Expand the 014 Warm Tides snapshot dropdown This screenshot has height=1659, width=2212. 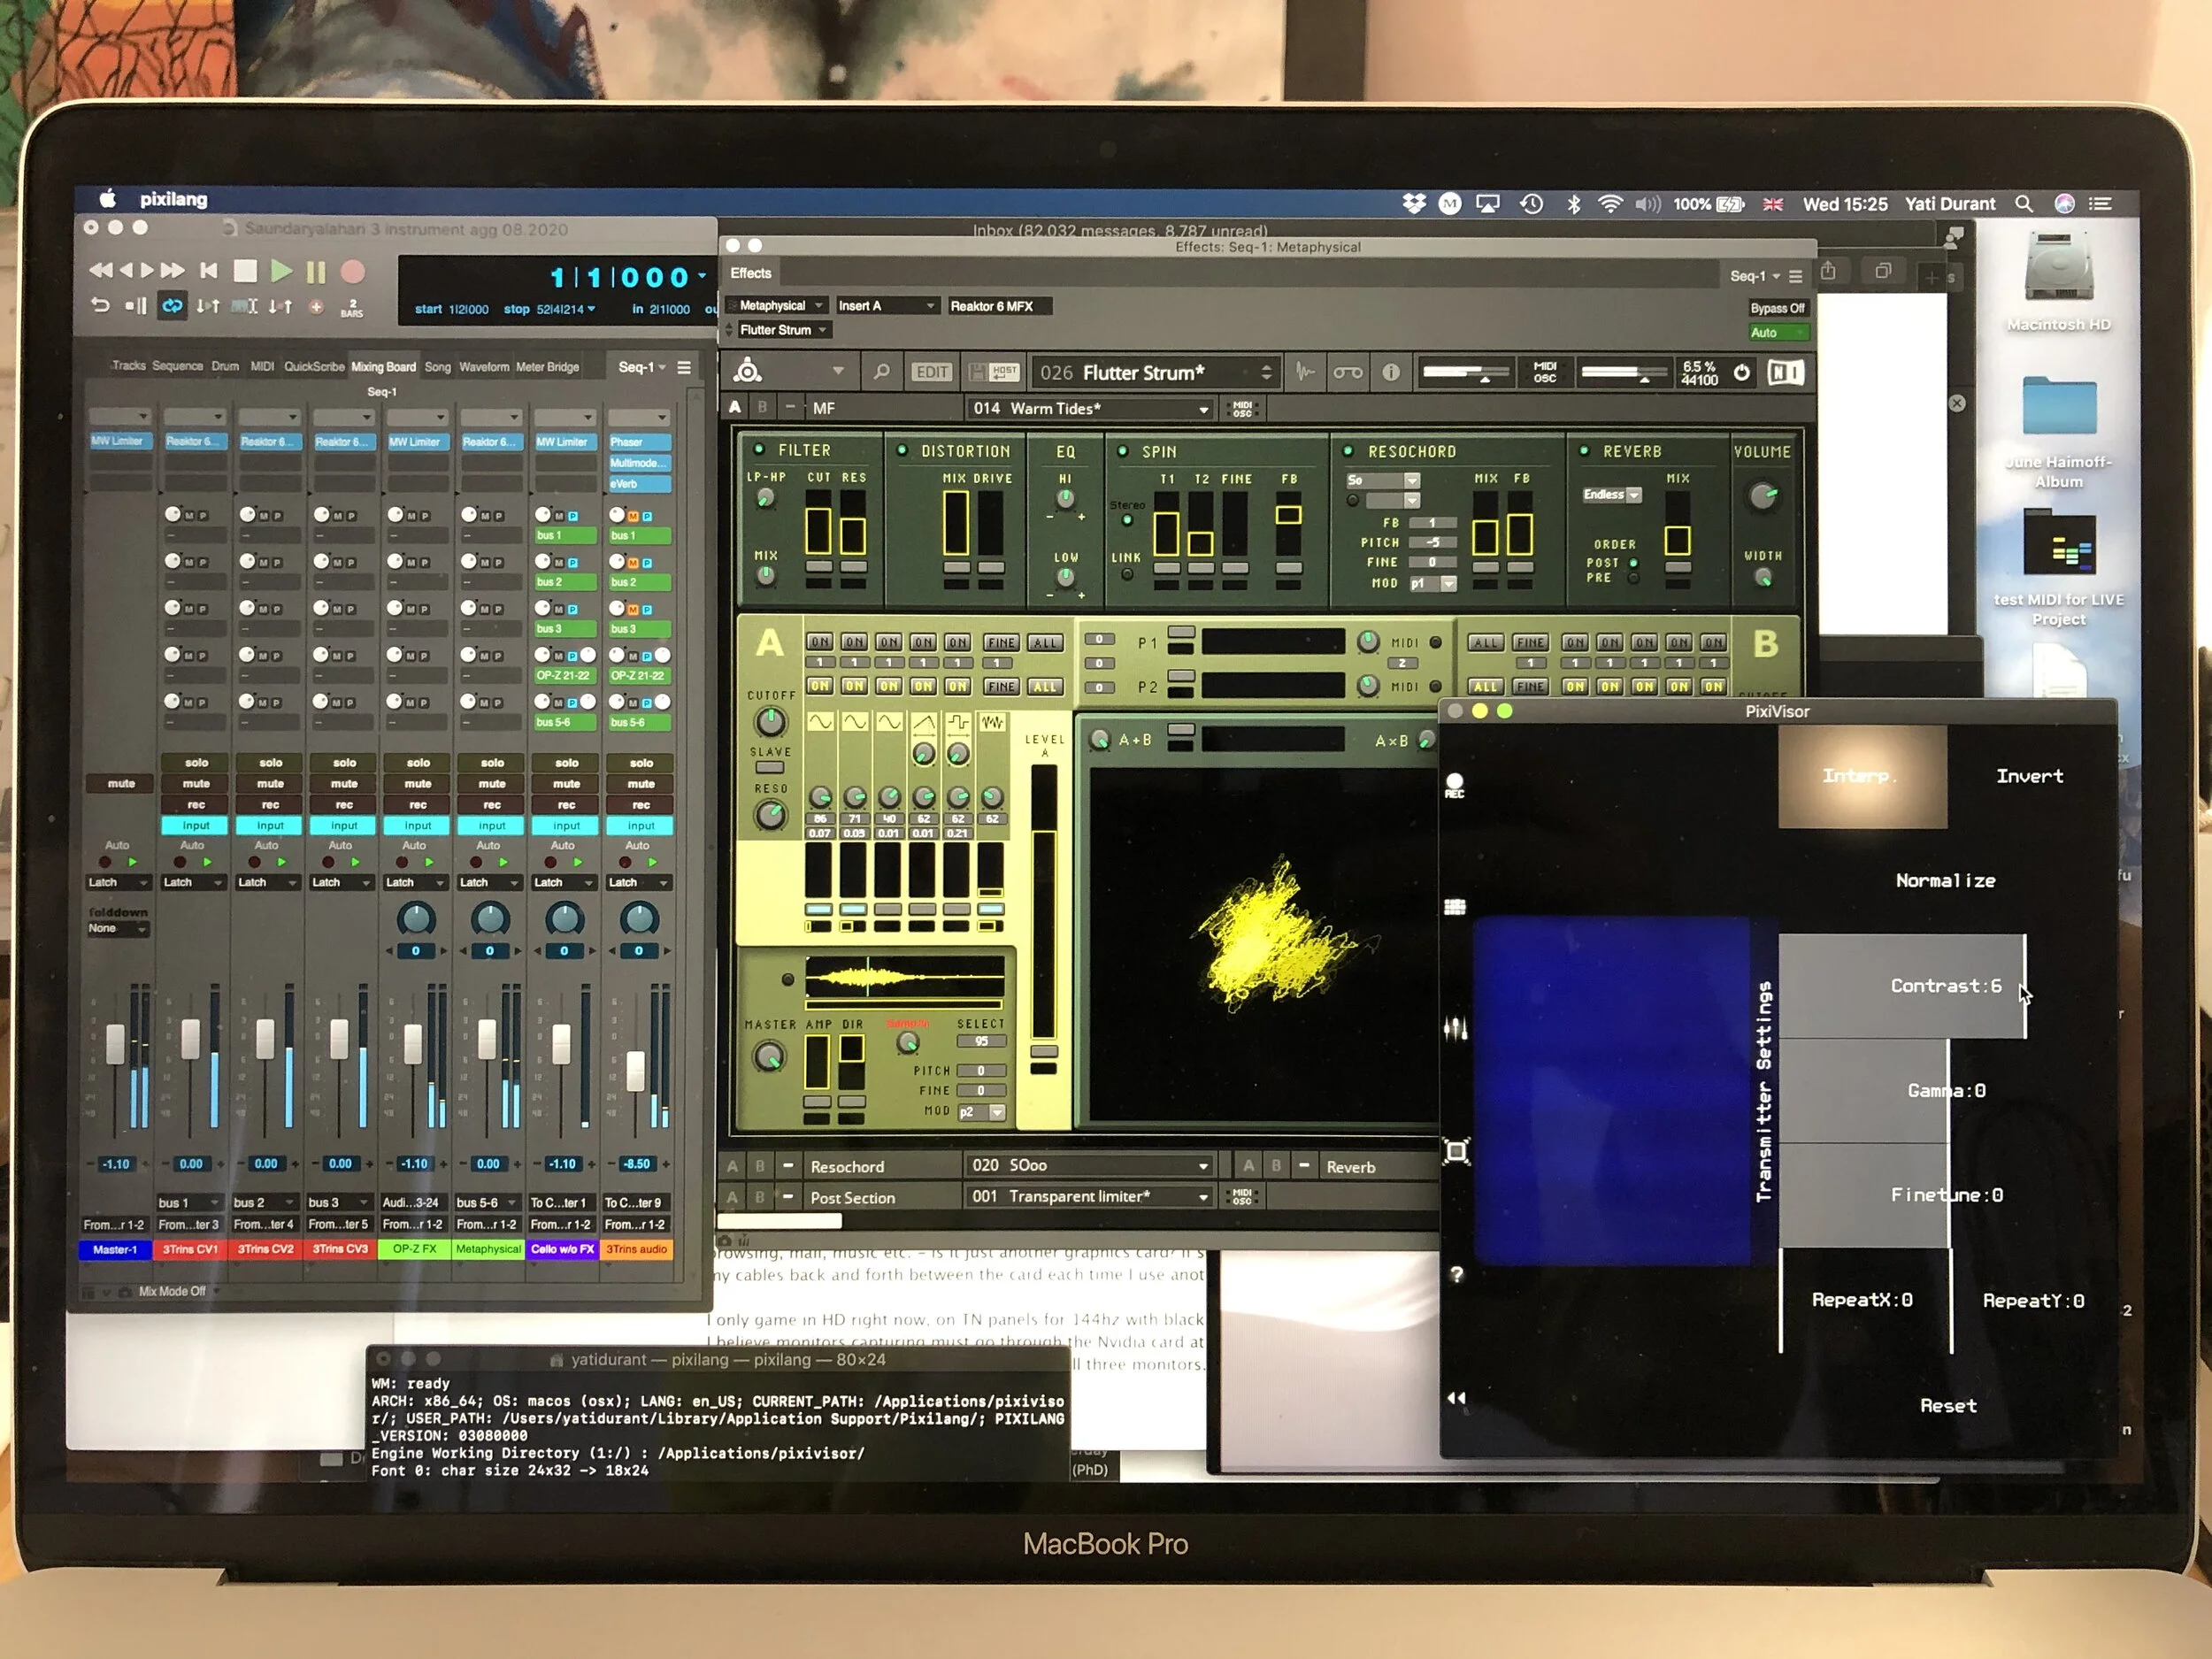pos(1203,409)
